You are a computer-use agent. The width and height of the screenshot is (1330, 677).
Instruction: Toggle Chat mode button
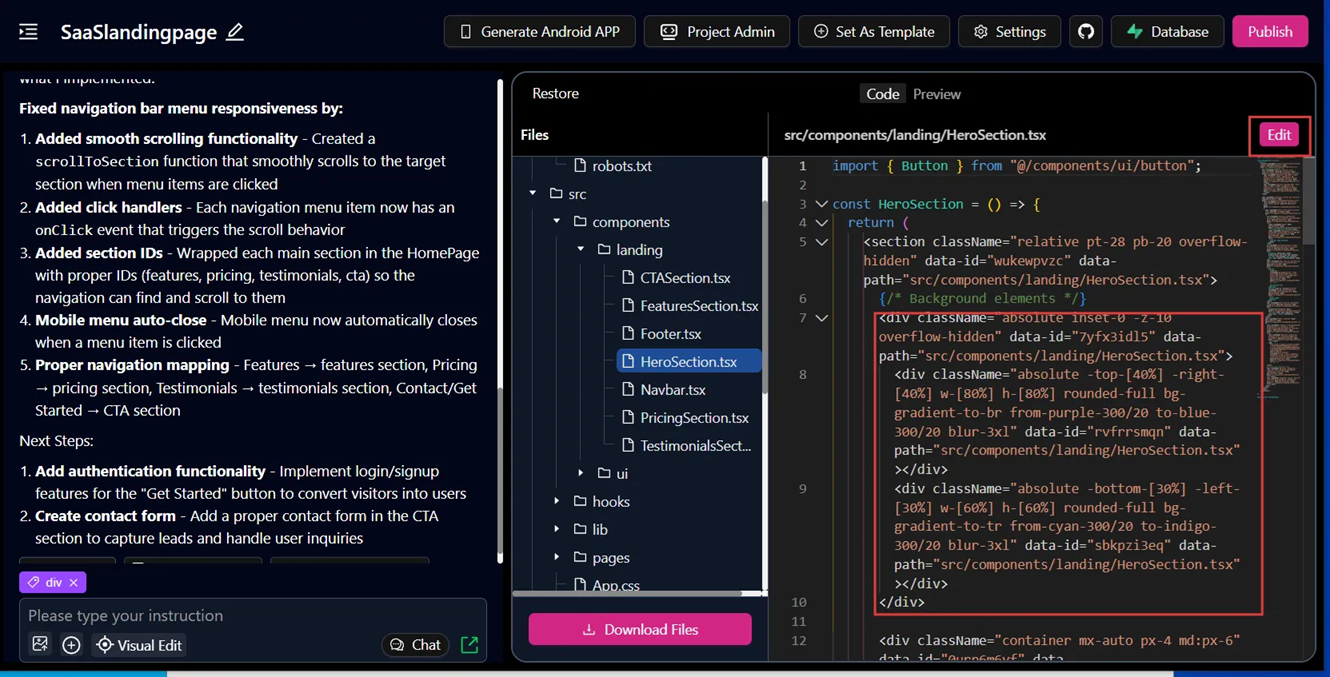point(415,645)
